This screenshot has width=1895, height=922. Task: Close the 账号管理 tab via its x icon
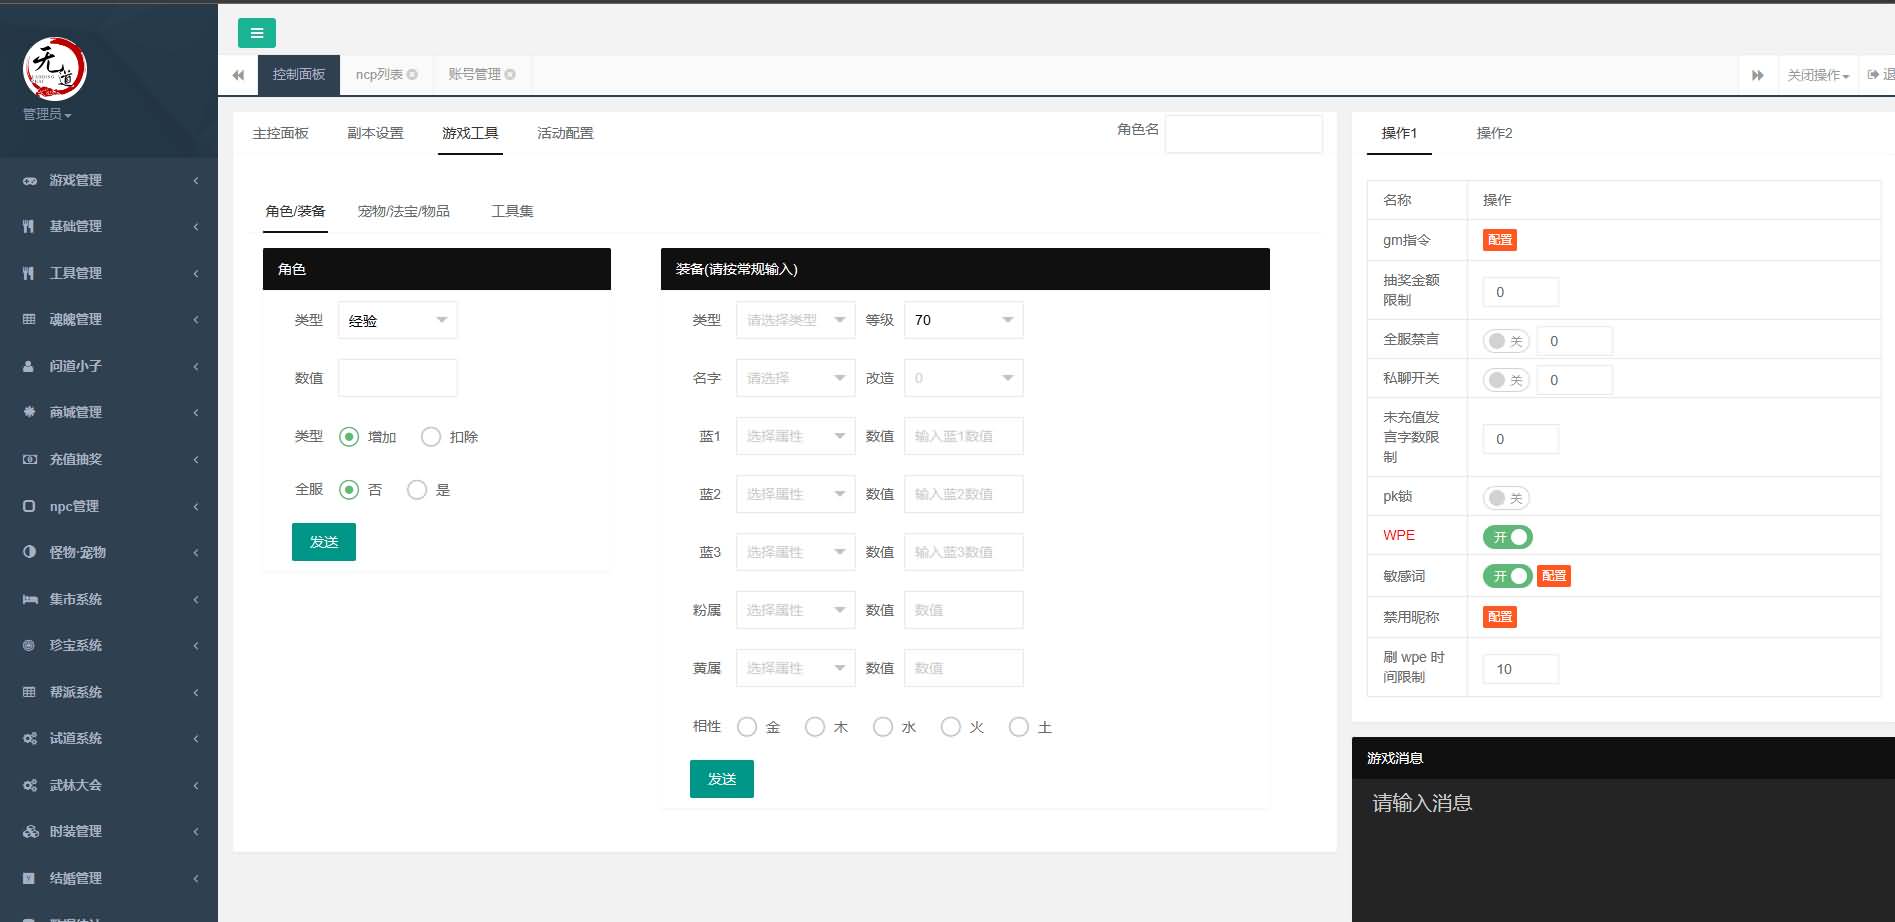click(x=510, y=75)
